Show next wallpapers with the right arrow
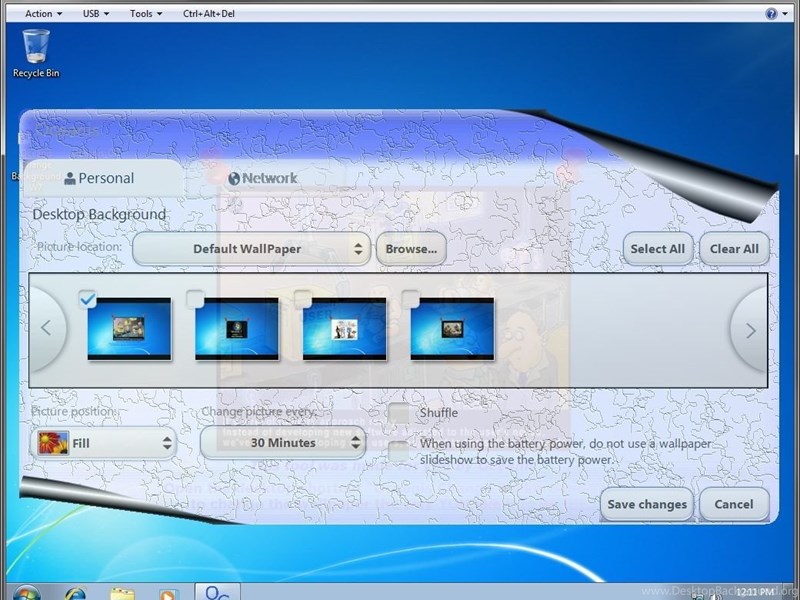 (x=750, y=330)
